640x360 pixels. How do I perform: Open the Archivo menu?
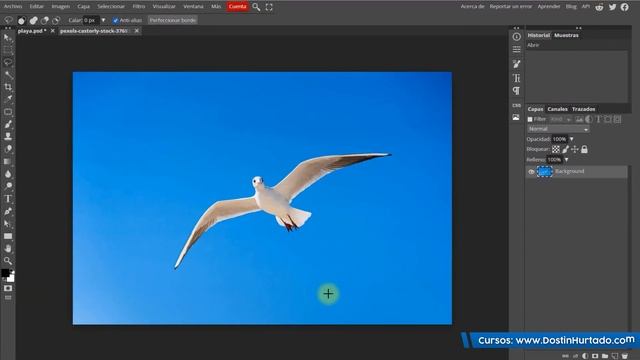click(13, 7)
